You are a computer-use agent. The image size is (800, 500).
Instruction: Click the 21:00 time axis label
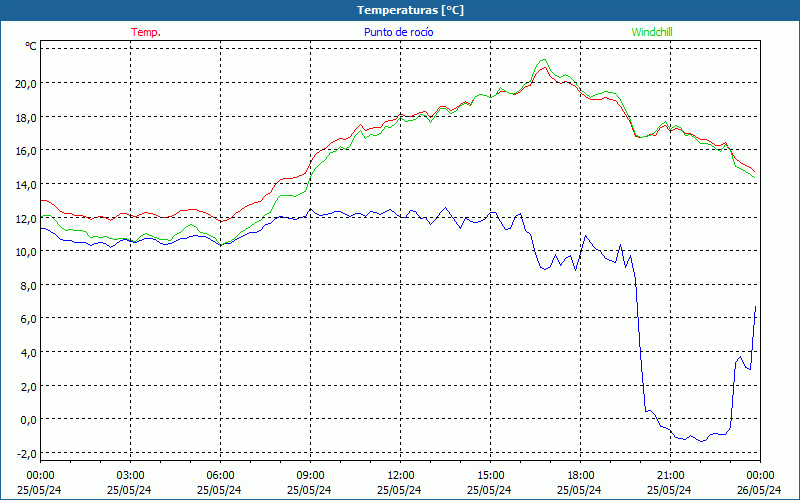click(670, 476)
